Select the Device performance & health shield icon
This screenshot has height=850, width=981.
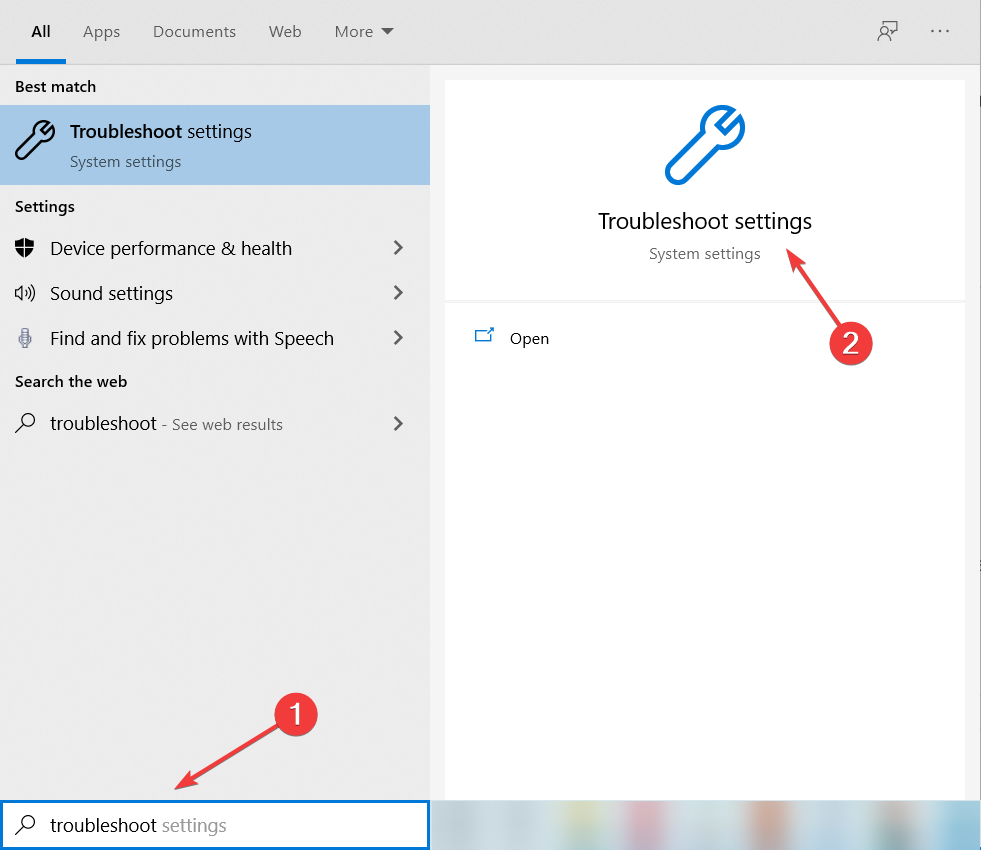28,248
